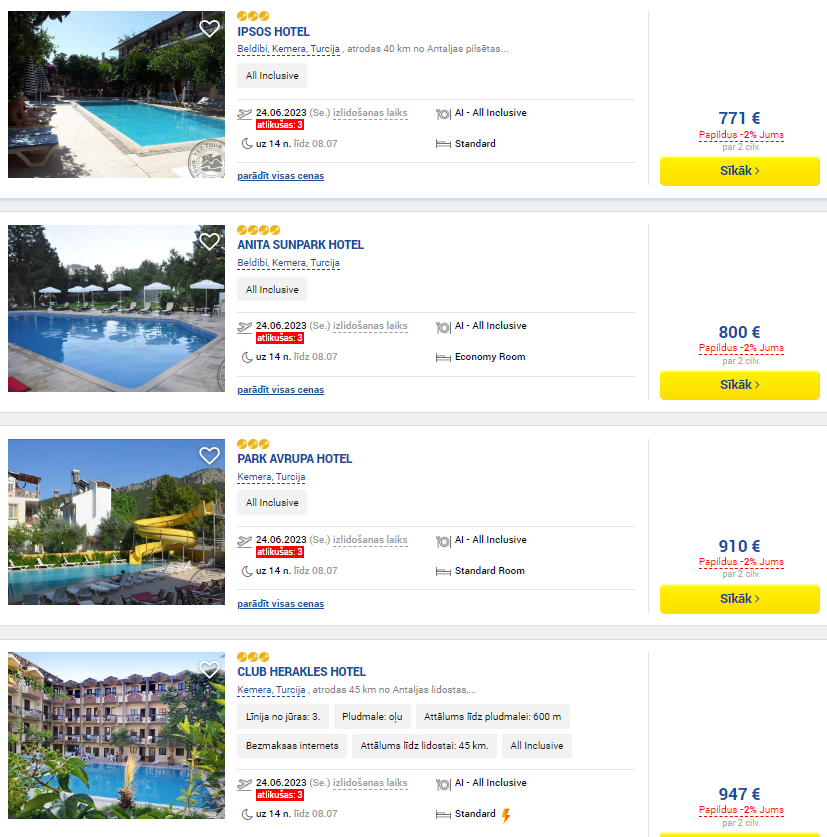Expand all prices for Ipsos Hotel
The height and width of the screenshot is (837, 827).
tap(281, 176)
